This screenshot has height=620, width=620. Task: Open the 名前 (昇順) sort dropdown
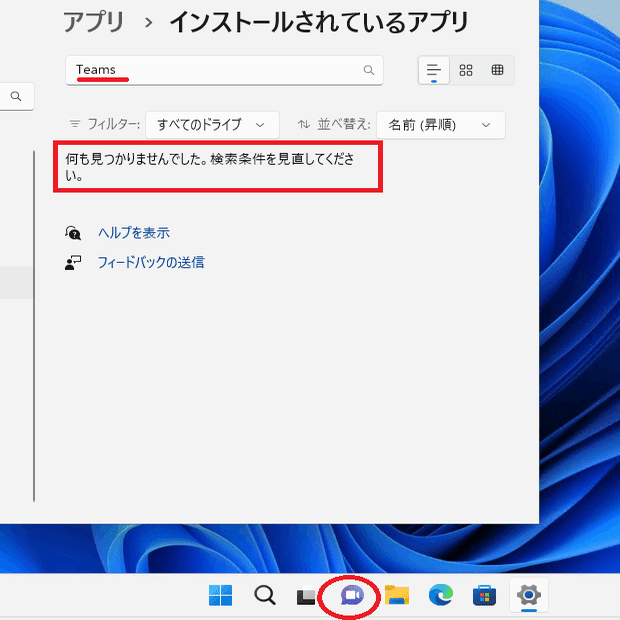click(x=441, y=125)
